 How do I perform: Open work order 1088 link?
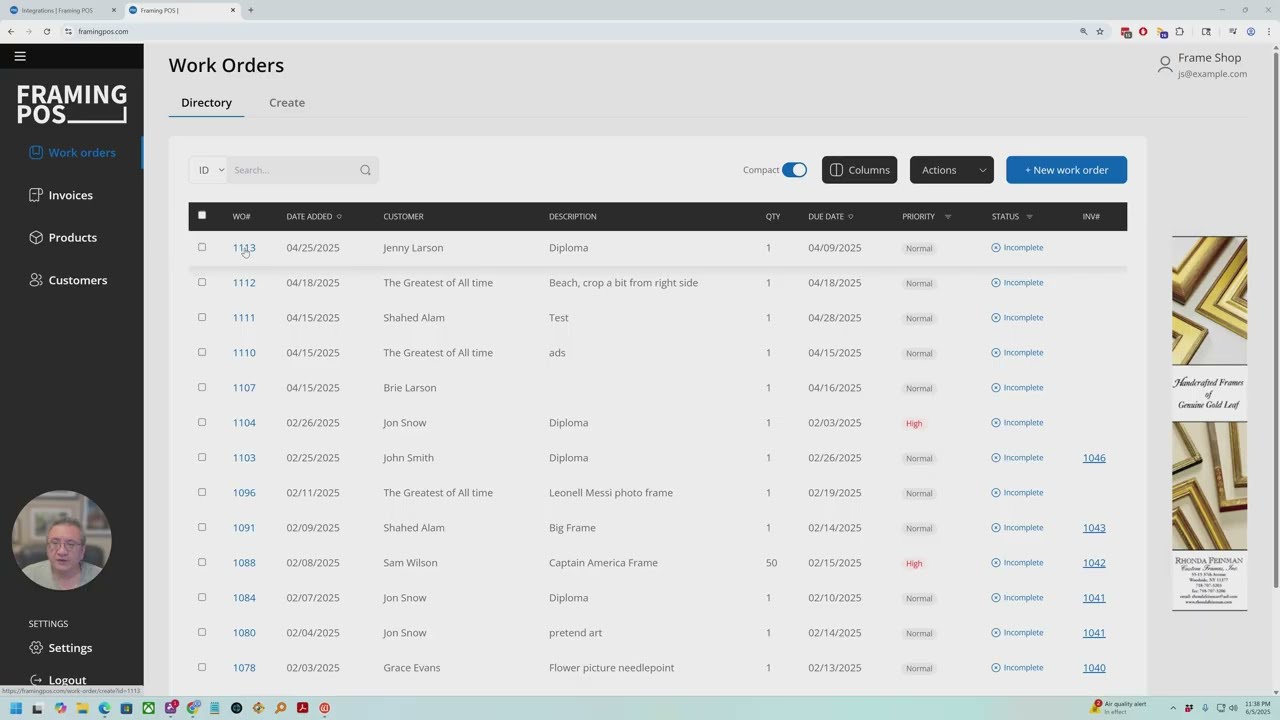click(244, 563)
